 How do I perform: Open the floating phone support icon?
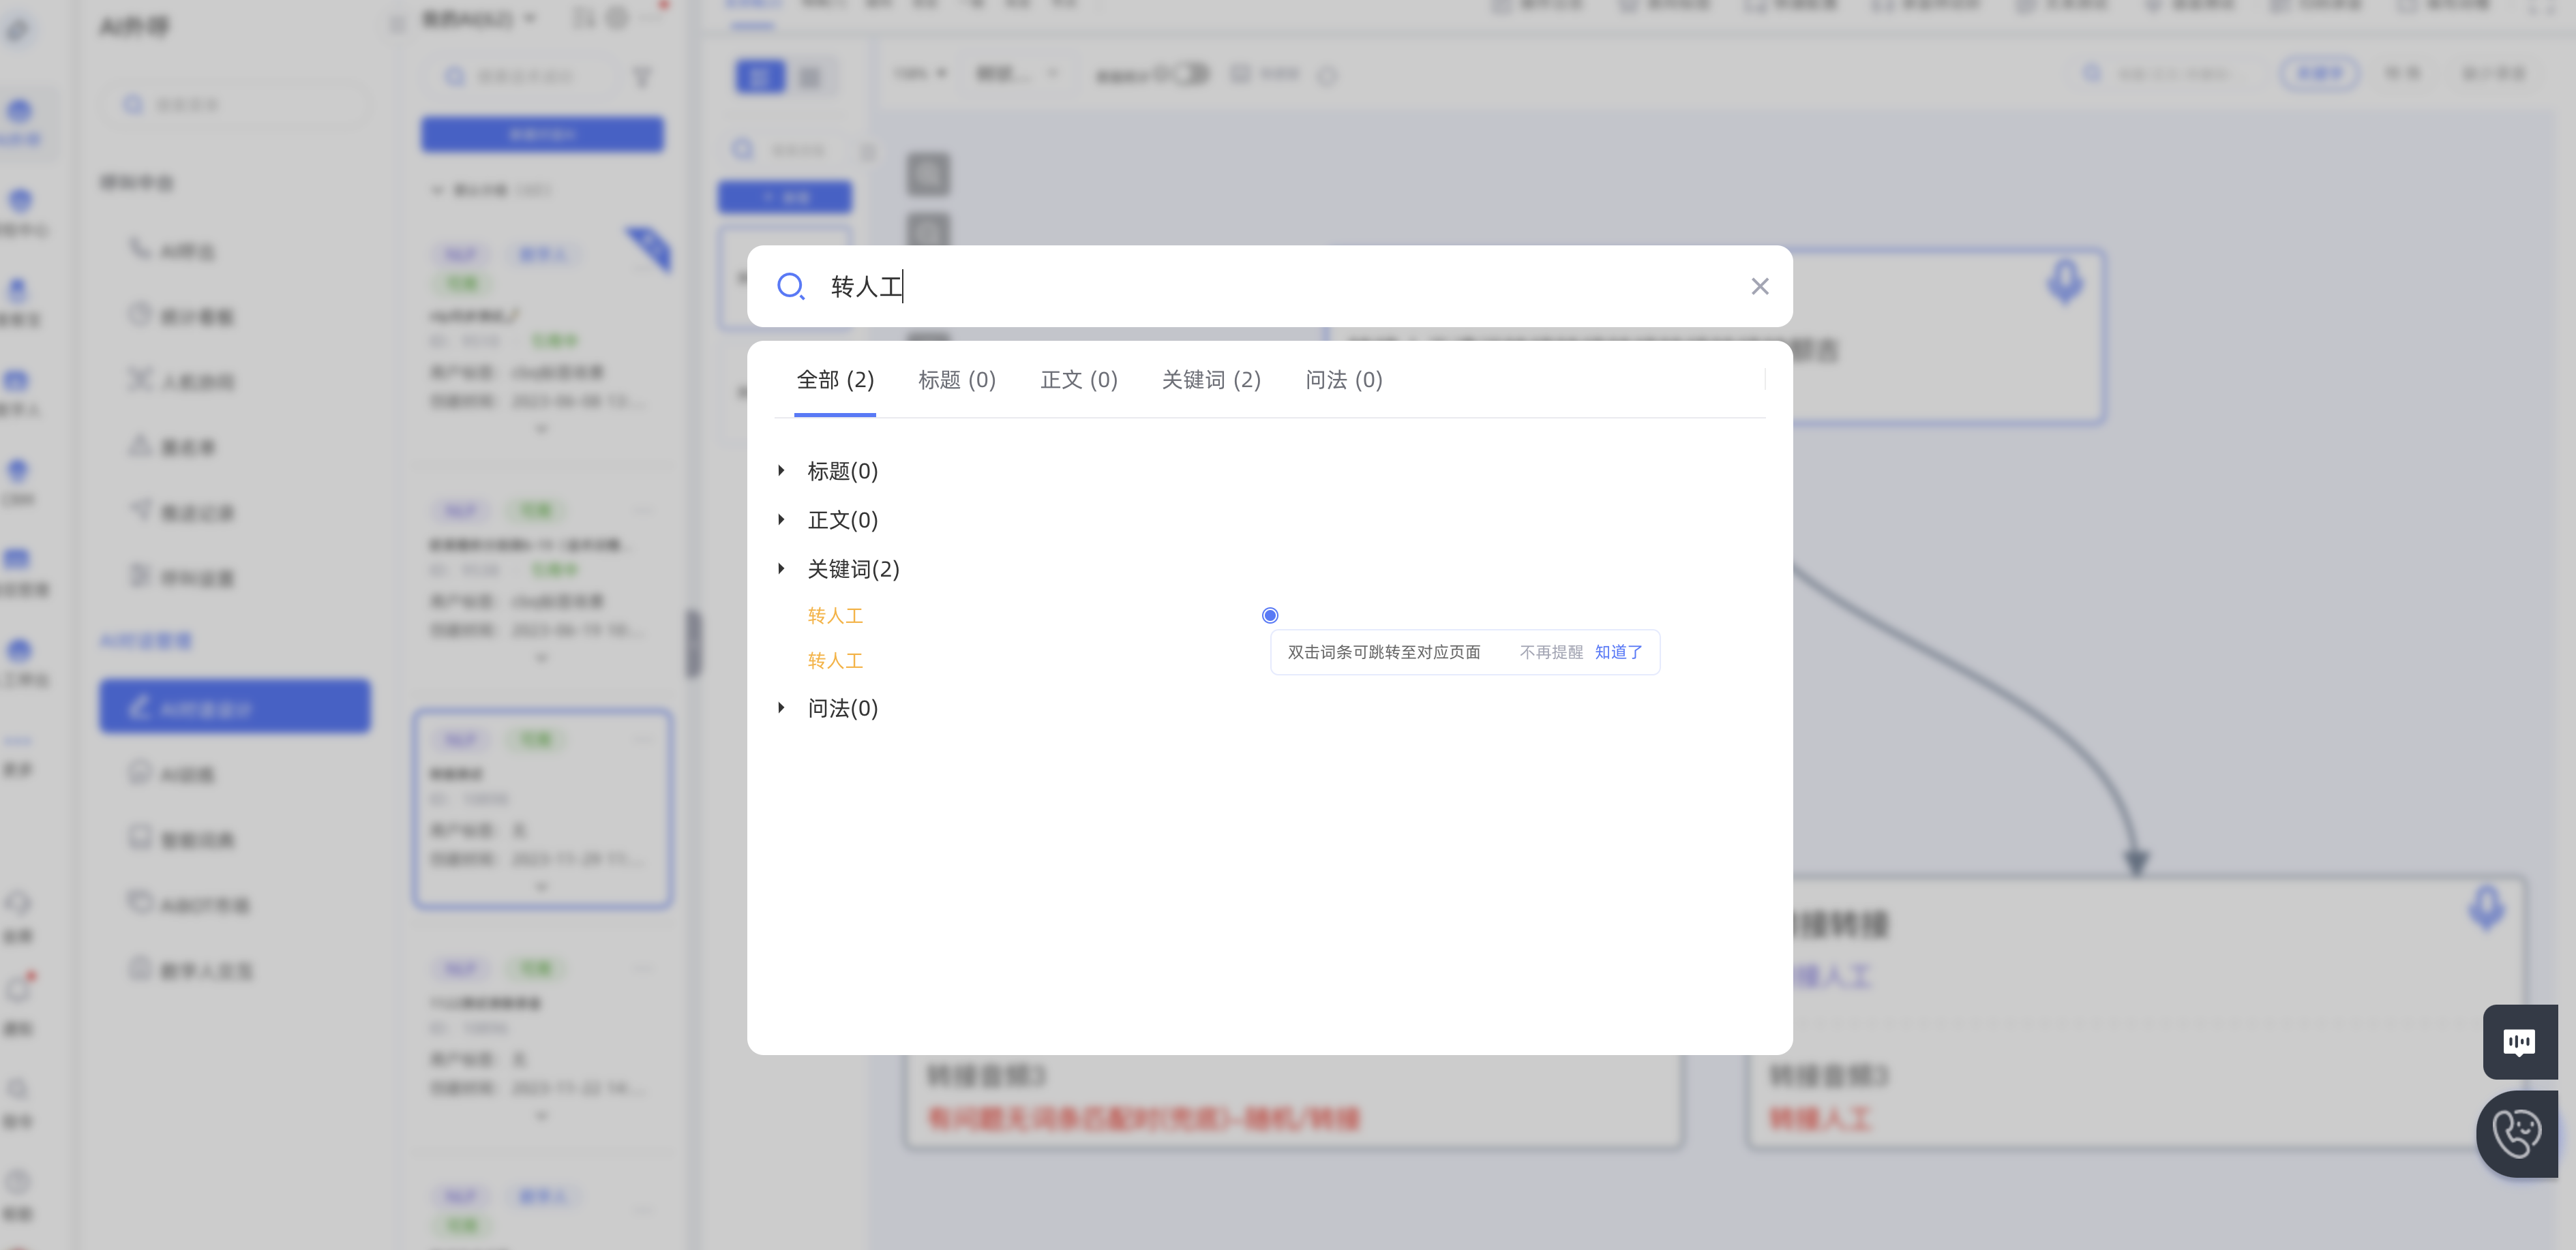2518,1134
